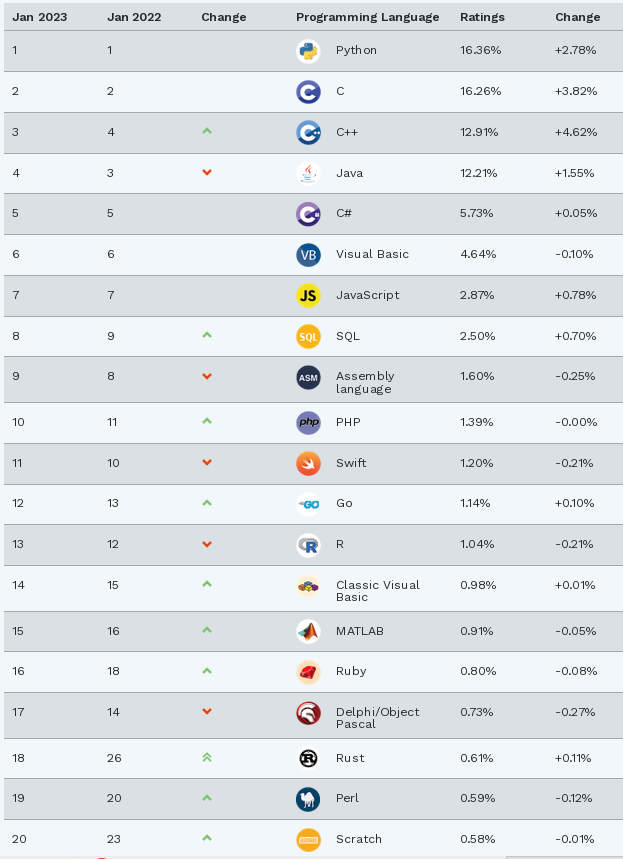Image resolution: width=623 pixels, height=859 pixels.
Task: Click the C++ language logo
Action: [x=308, y=132]
